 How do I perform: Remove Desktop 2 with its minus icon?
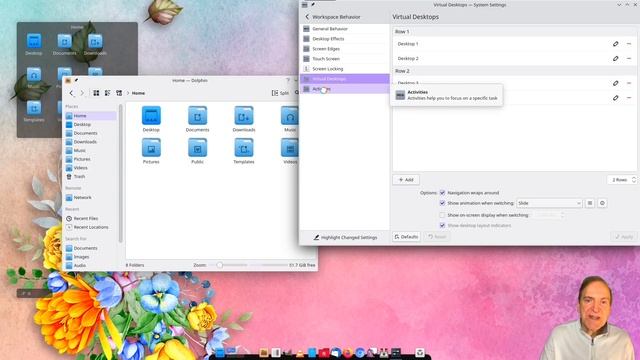(x=629, y=58)
